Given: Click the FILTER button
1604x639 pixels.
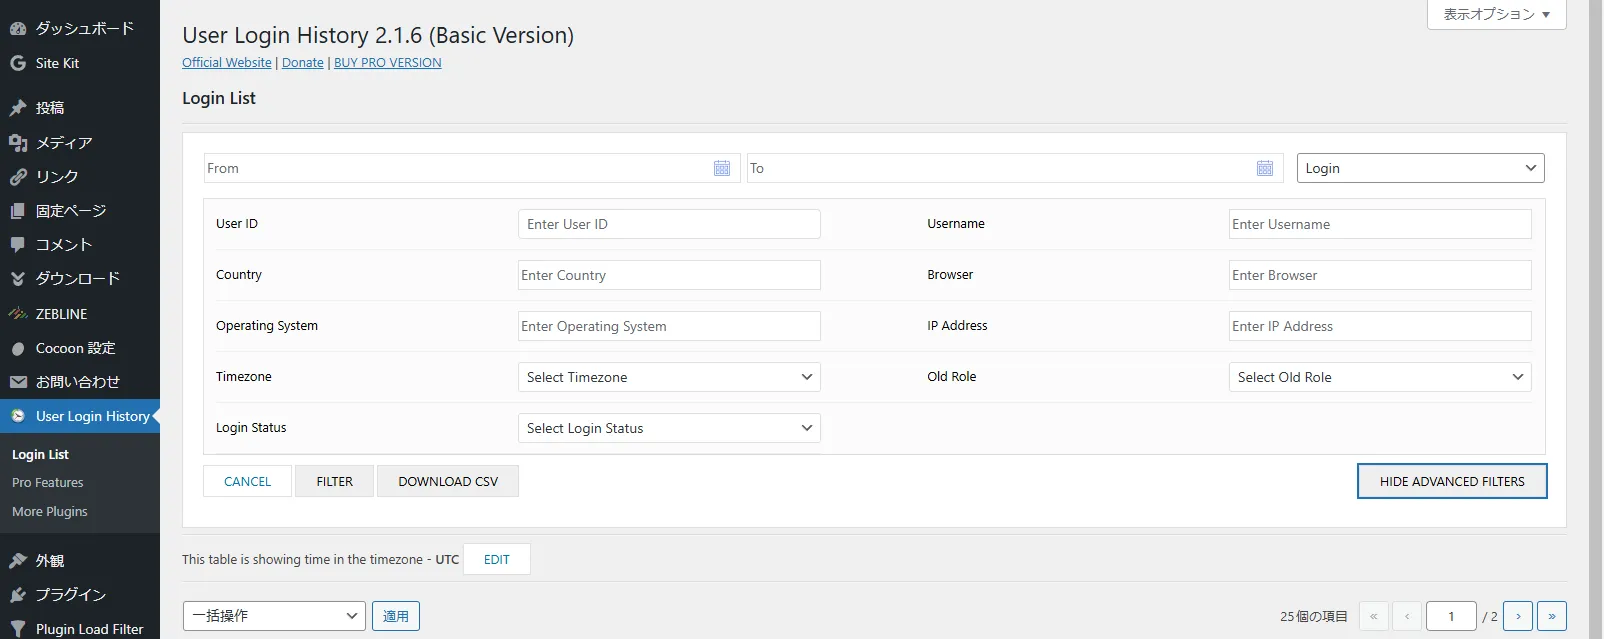Looking at the screenshot, I should 334,481.
